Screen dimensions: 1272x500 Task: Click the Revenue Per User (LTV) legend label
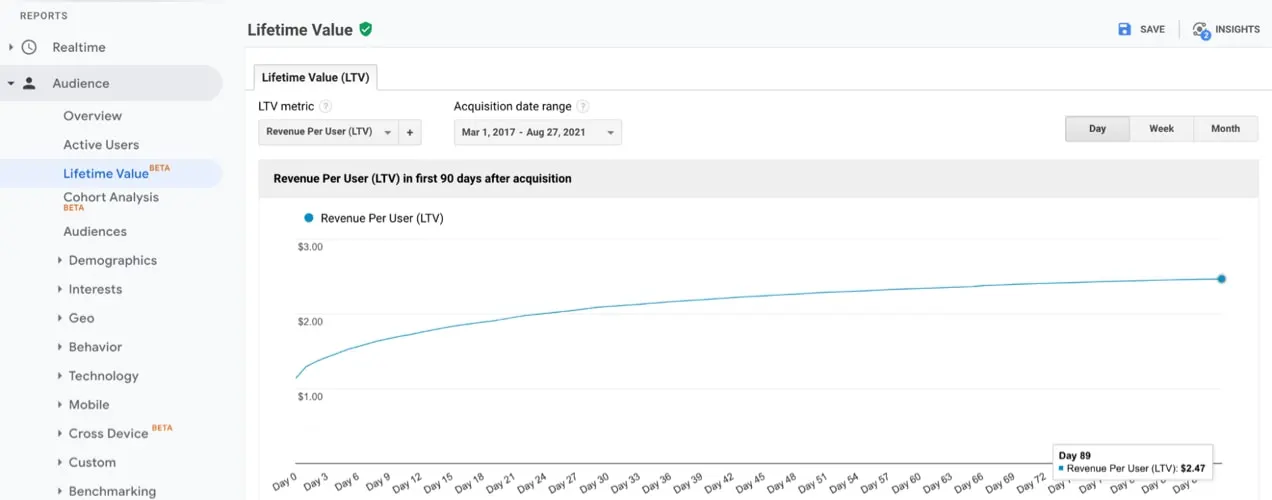(382, 217)
